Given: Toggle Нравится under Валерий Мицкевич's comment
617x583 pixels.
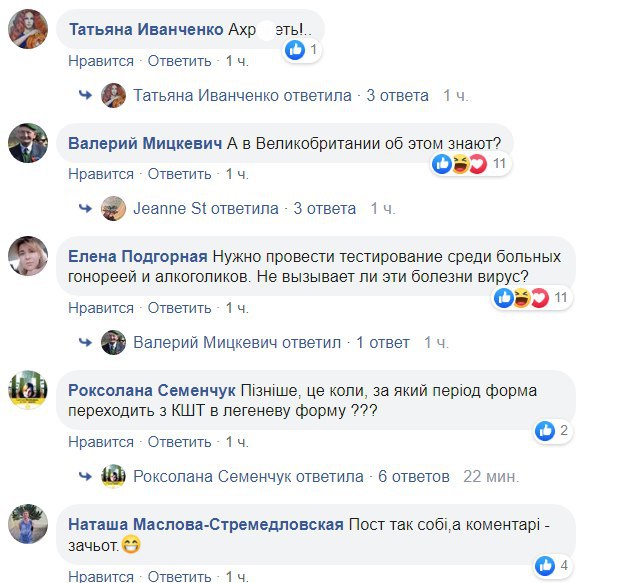Looking at the screenshot, I should (101, 174).
